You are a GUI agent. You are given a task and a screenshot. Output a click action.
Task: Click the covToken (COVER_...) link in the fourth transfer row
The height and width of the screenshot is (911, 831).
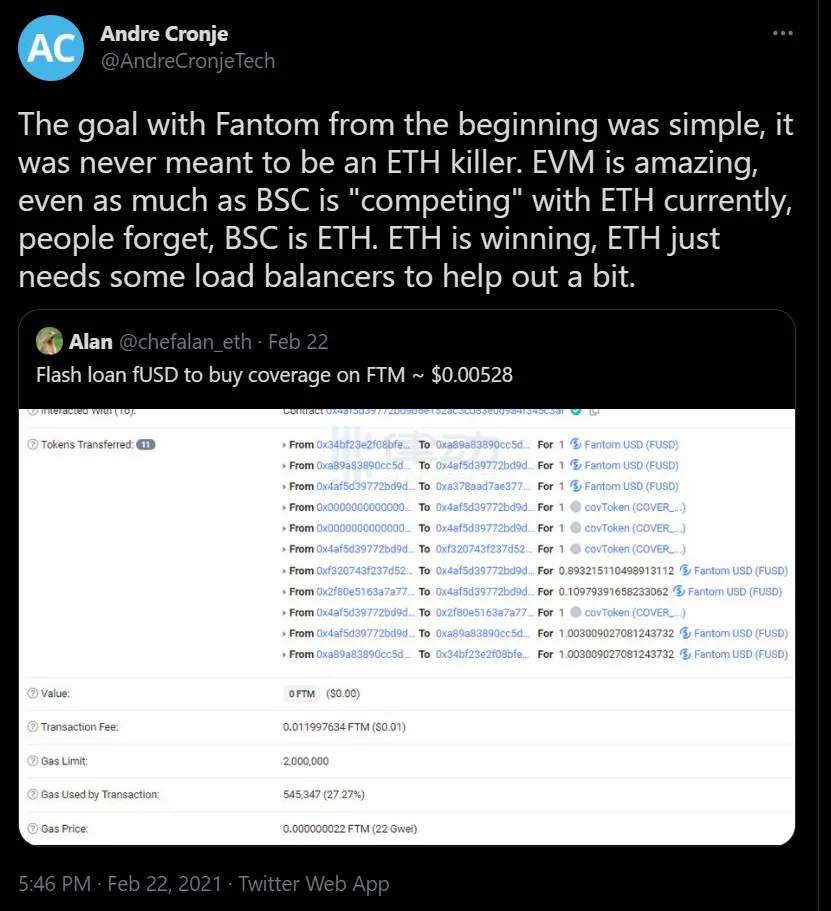coord(635,508)
